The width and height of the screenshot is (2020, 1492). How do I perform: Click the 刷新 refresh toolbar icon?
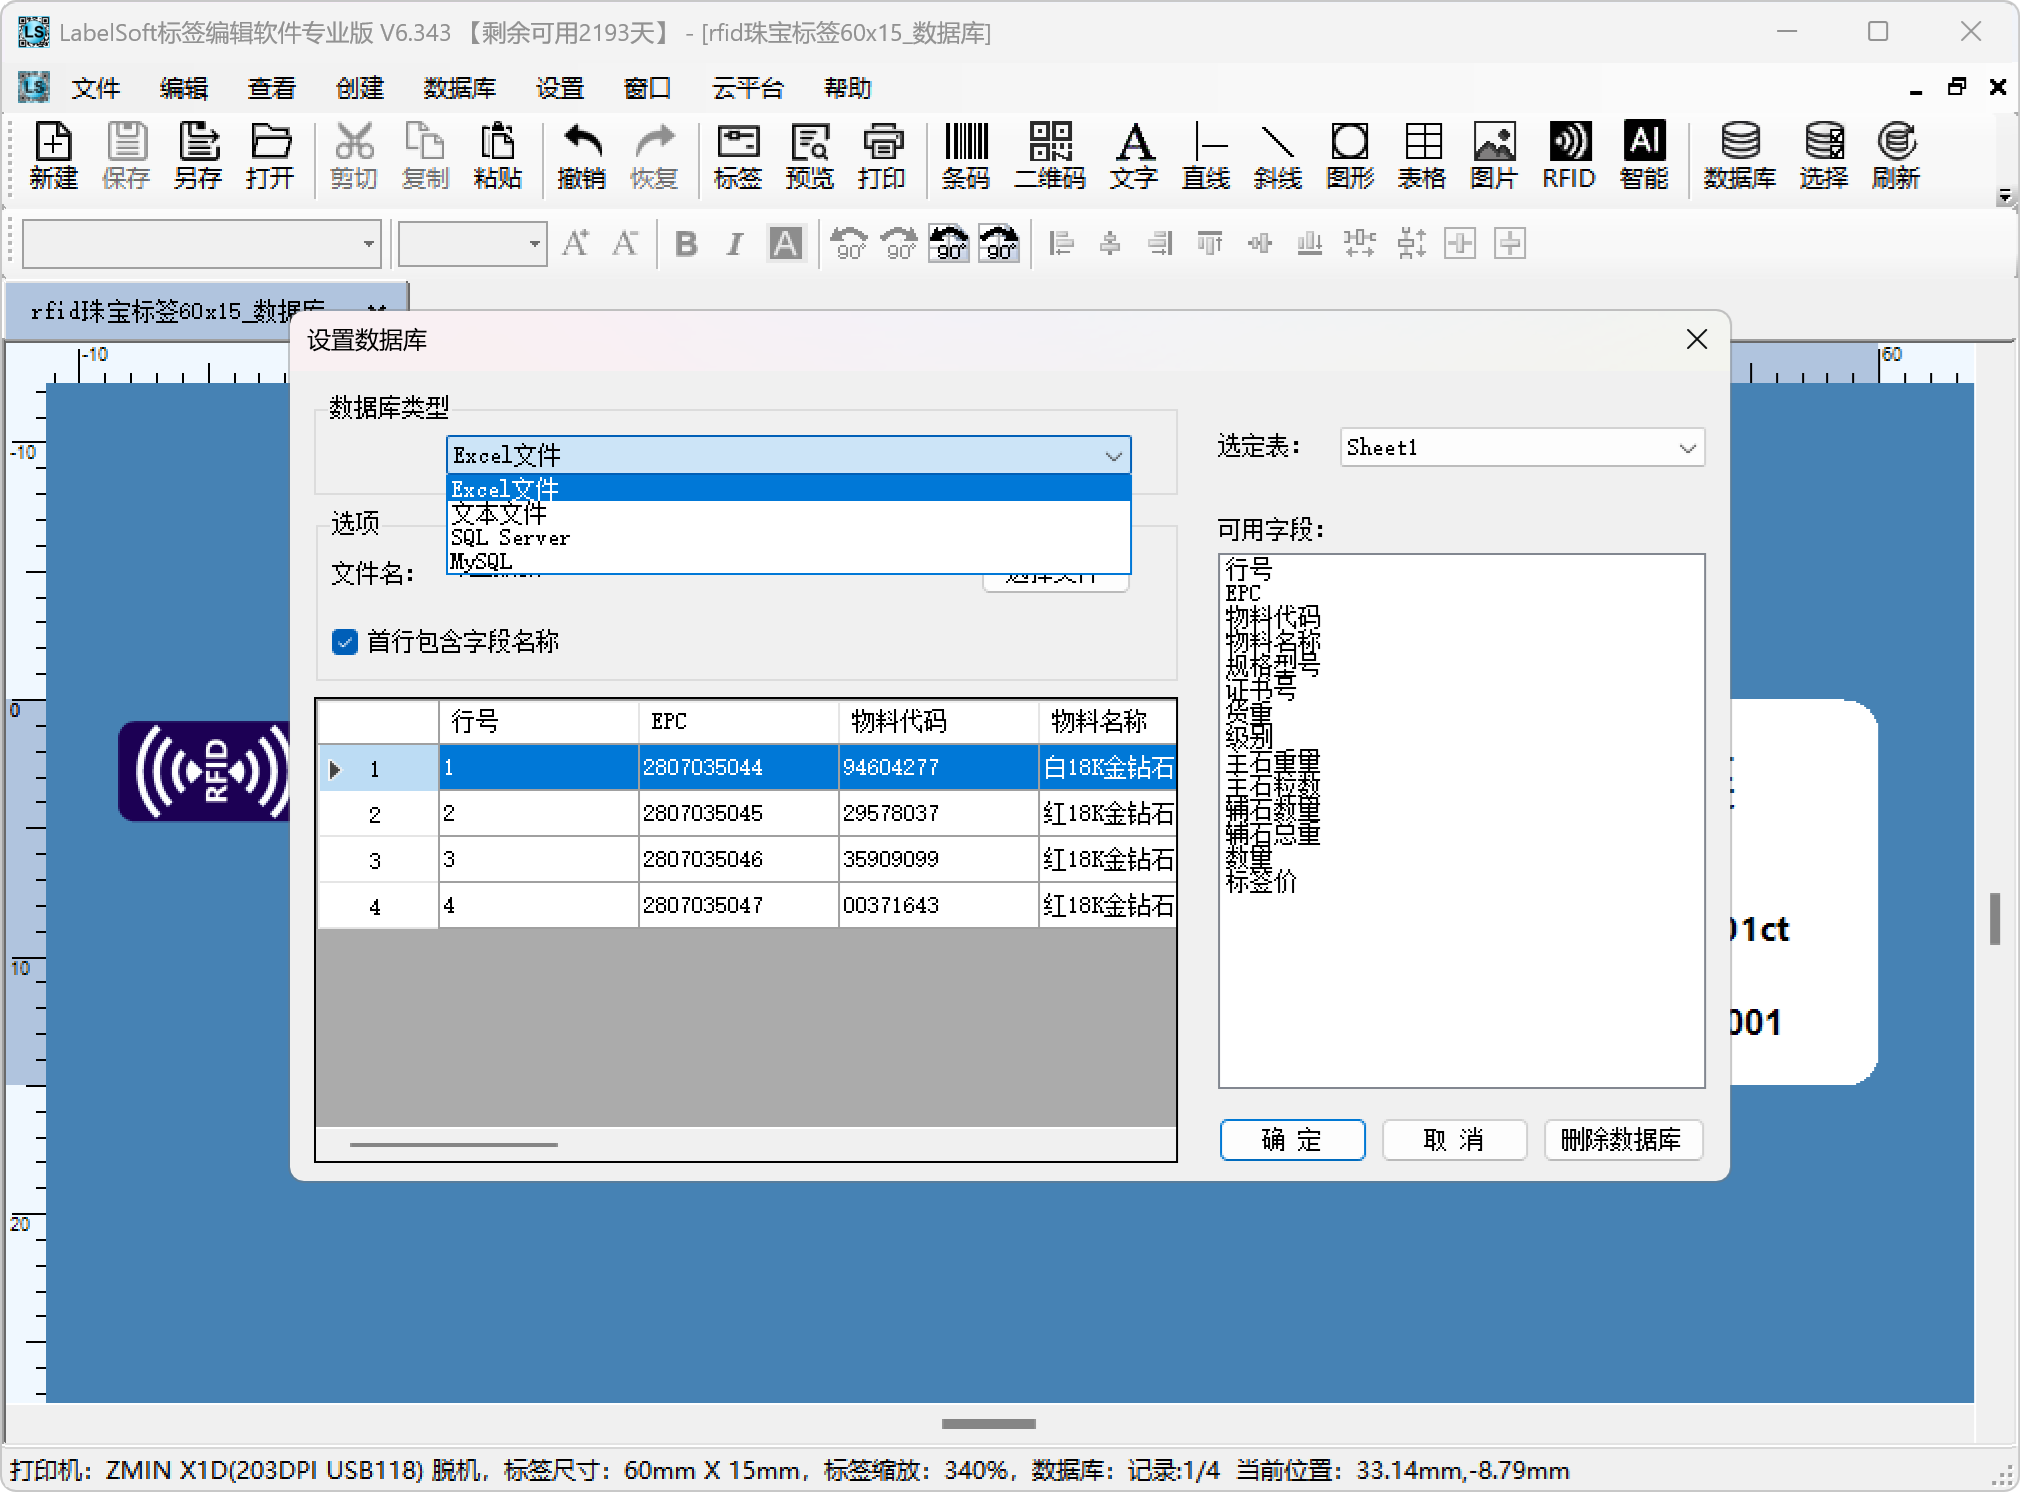pyautogui.click(x=1896, y=155)
